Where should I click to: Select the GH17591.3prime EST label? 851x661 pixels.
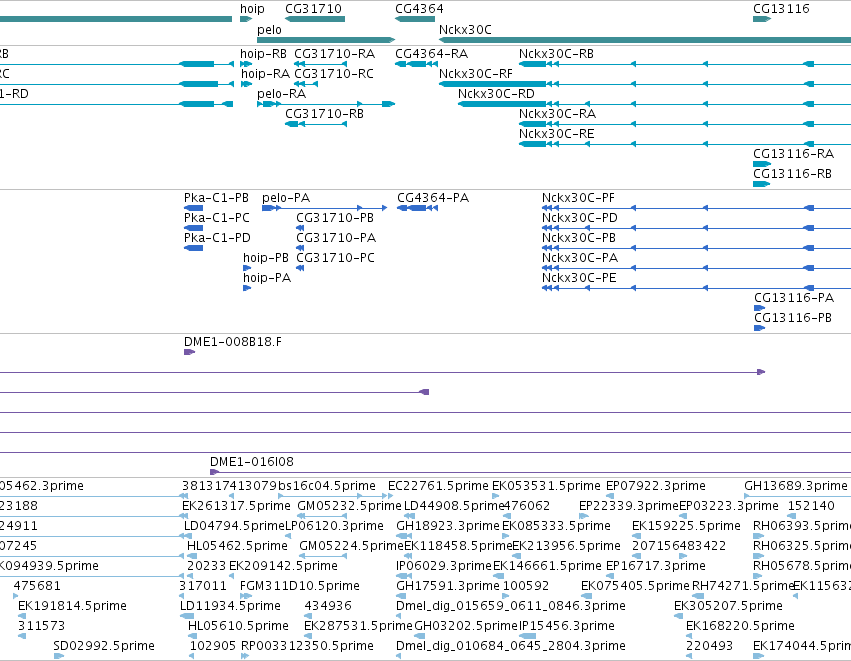click(x=448, y=587)
